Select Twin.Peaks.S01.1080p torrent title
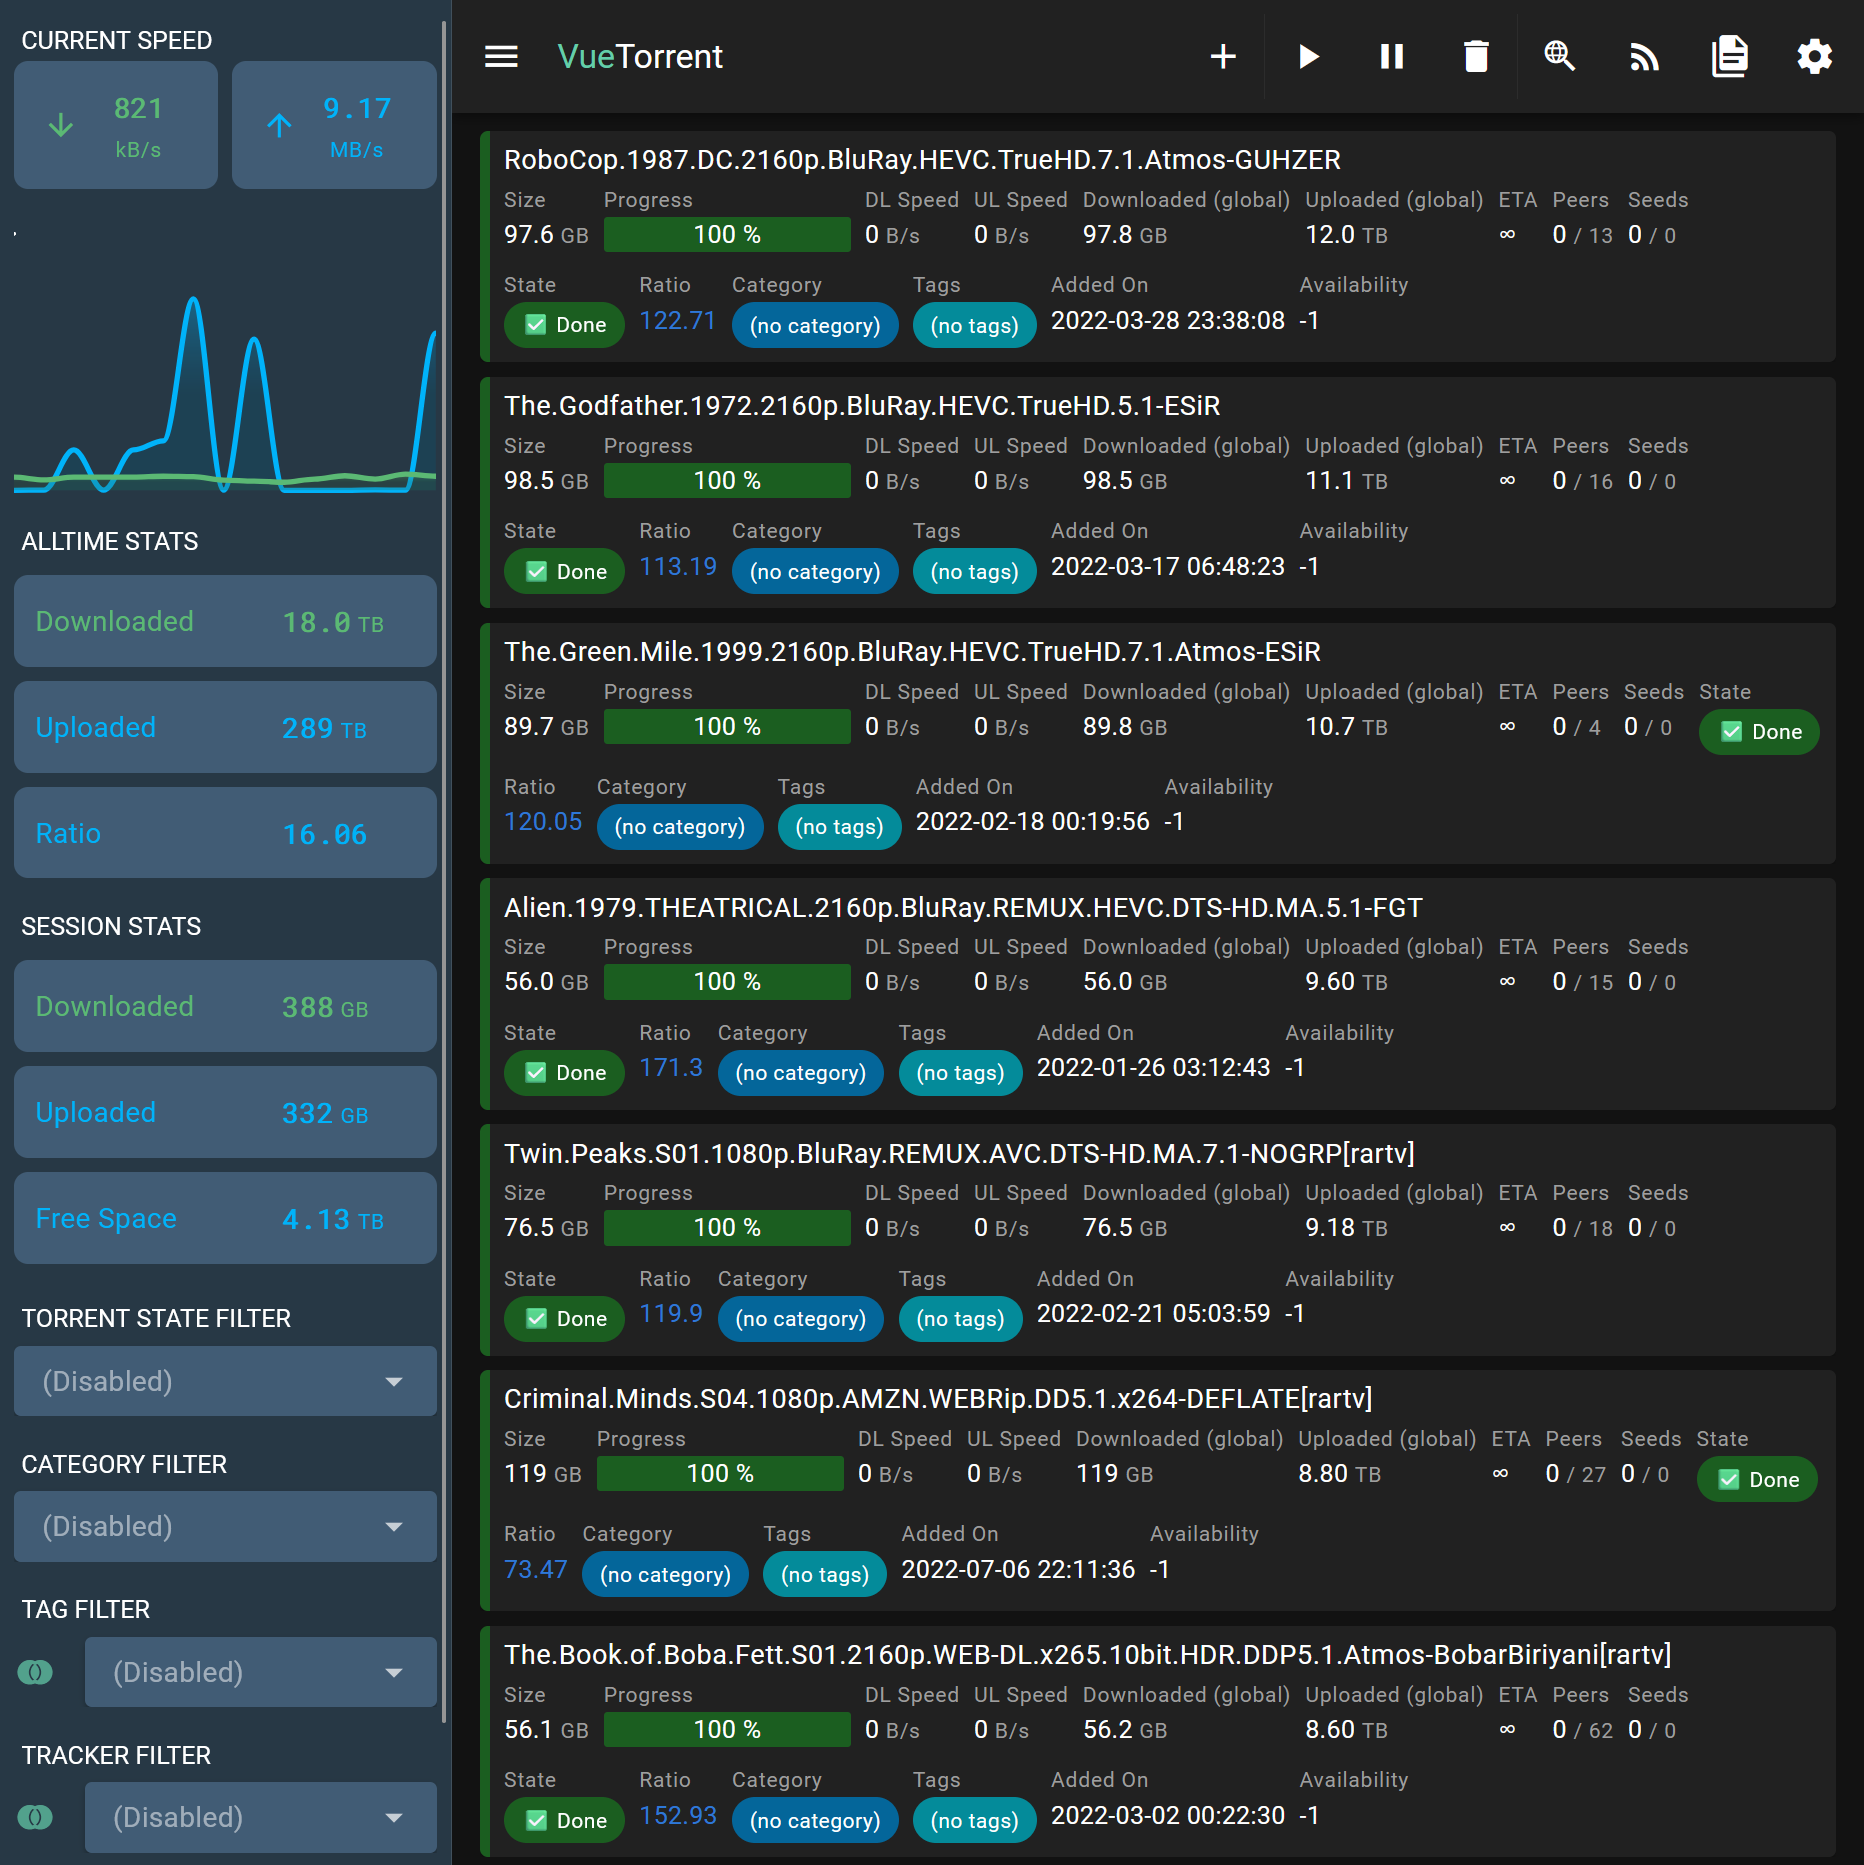The height and width of the screenshot is (1865, 1864). [x=959, y=1154]
